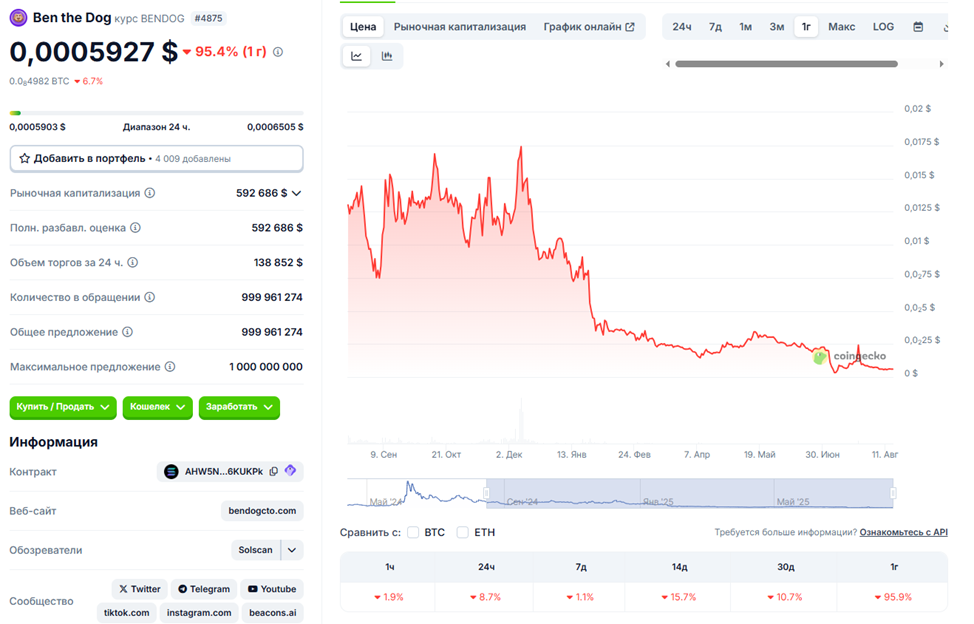Click info icon next to Максимальное предложение
Viewport: 974px width, 624px height.
(x=170, y=367)
